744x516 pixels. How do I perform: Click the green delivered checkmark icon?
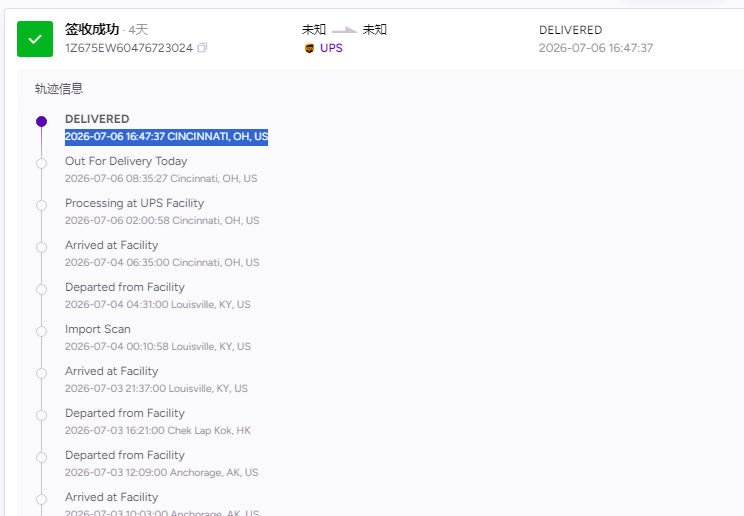pos(35,39)
